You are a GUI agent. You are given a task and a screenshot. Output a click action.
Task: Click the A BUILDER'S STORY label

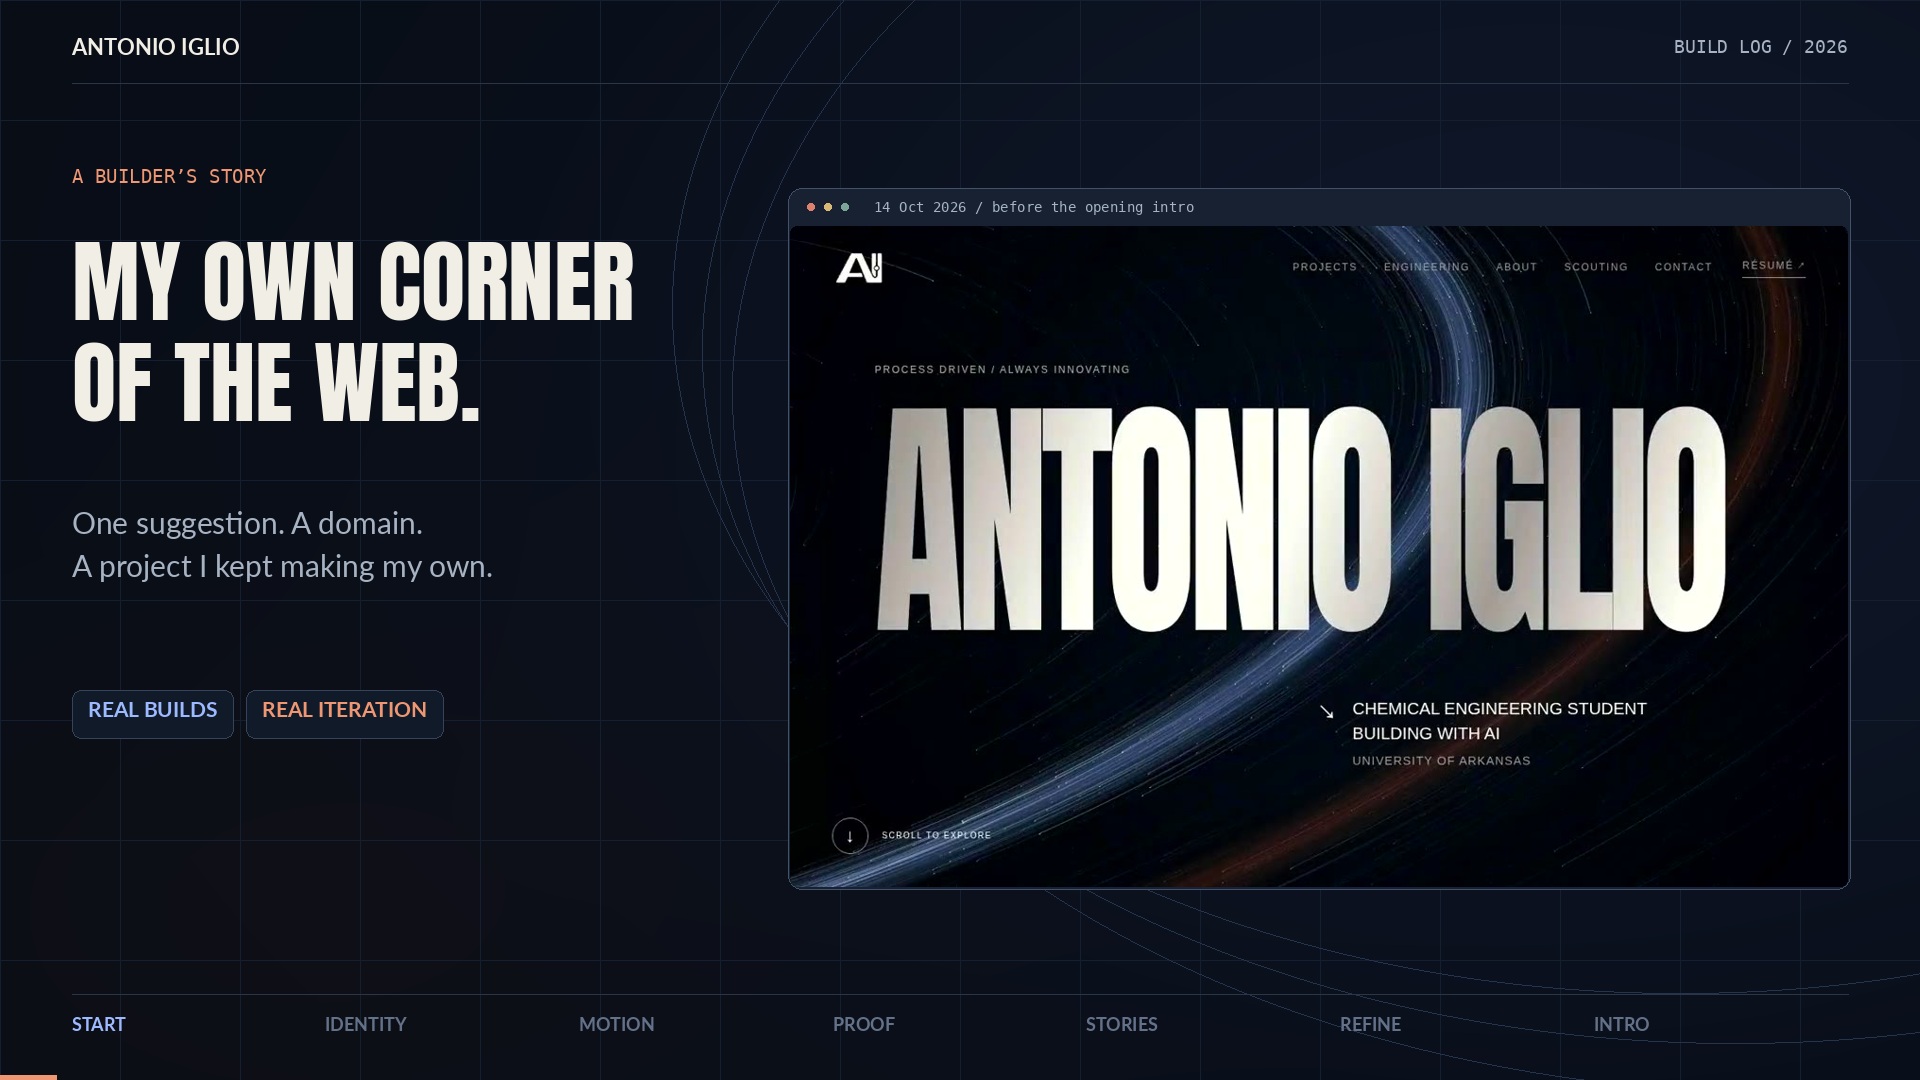[x=169, y=177]
